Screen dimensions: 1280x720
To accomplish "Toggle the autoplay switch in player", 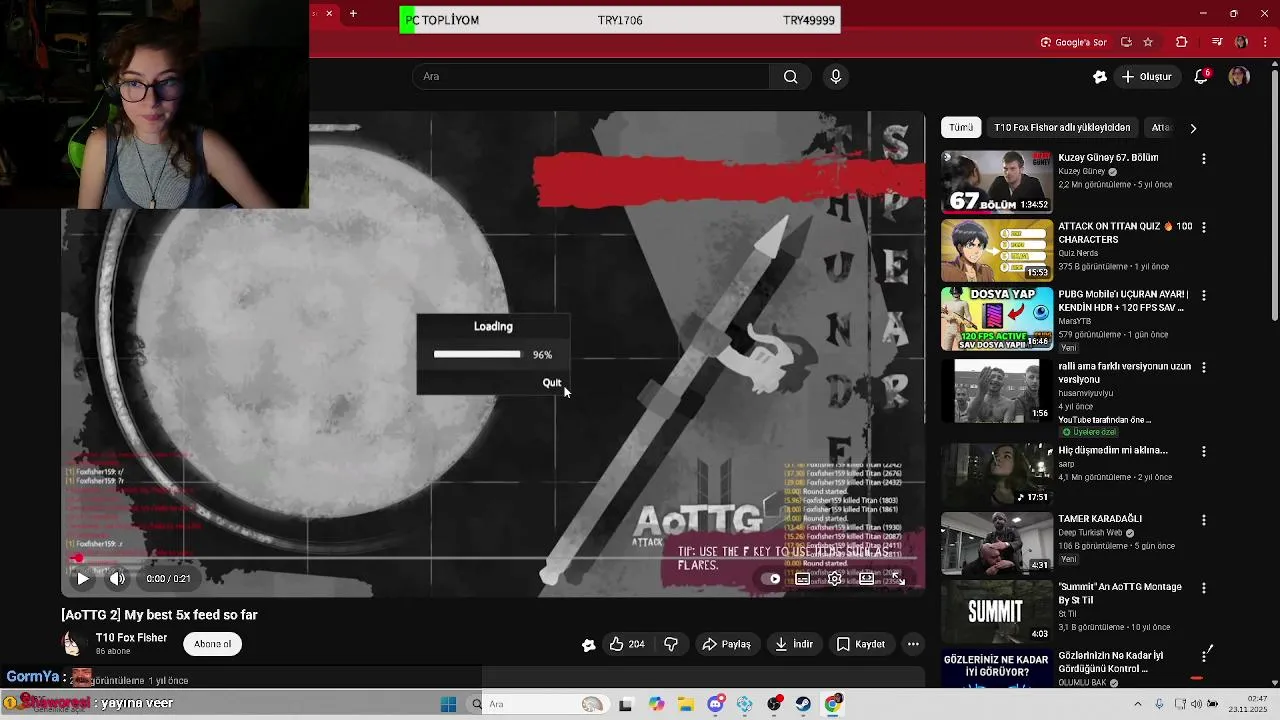I will (771, 578).
